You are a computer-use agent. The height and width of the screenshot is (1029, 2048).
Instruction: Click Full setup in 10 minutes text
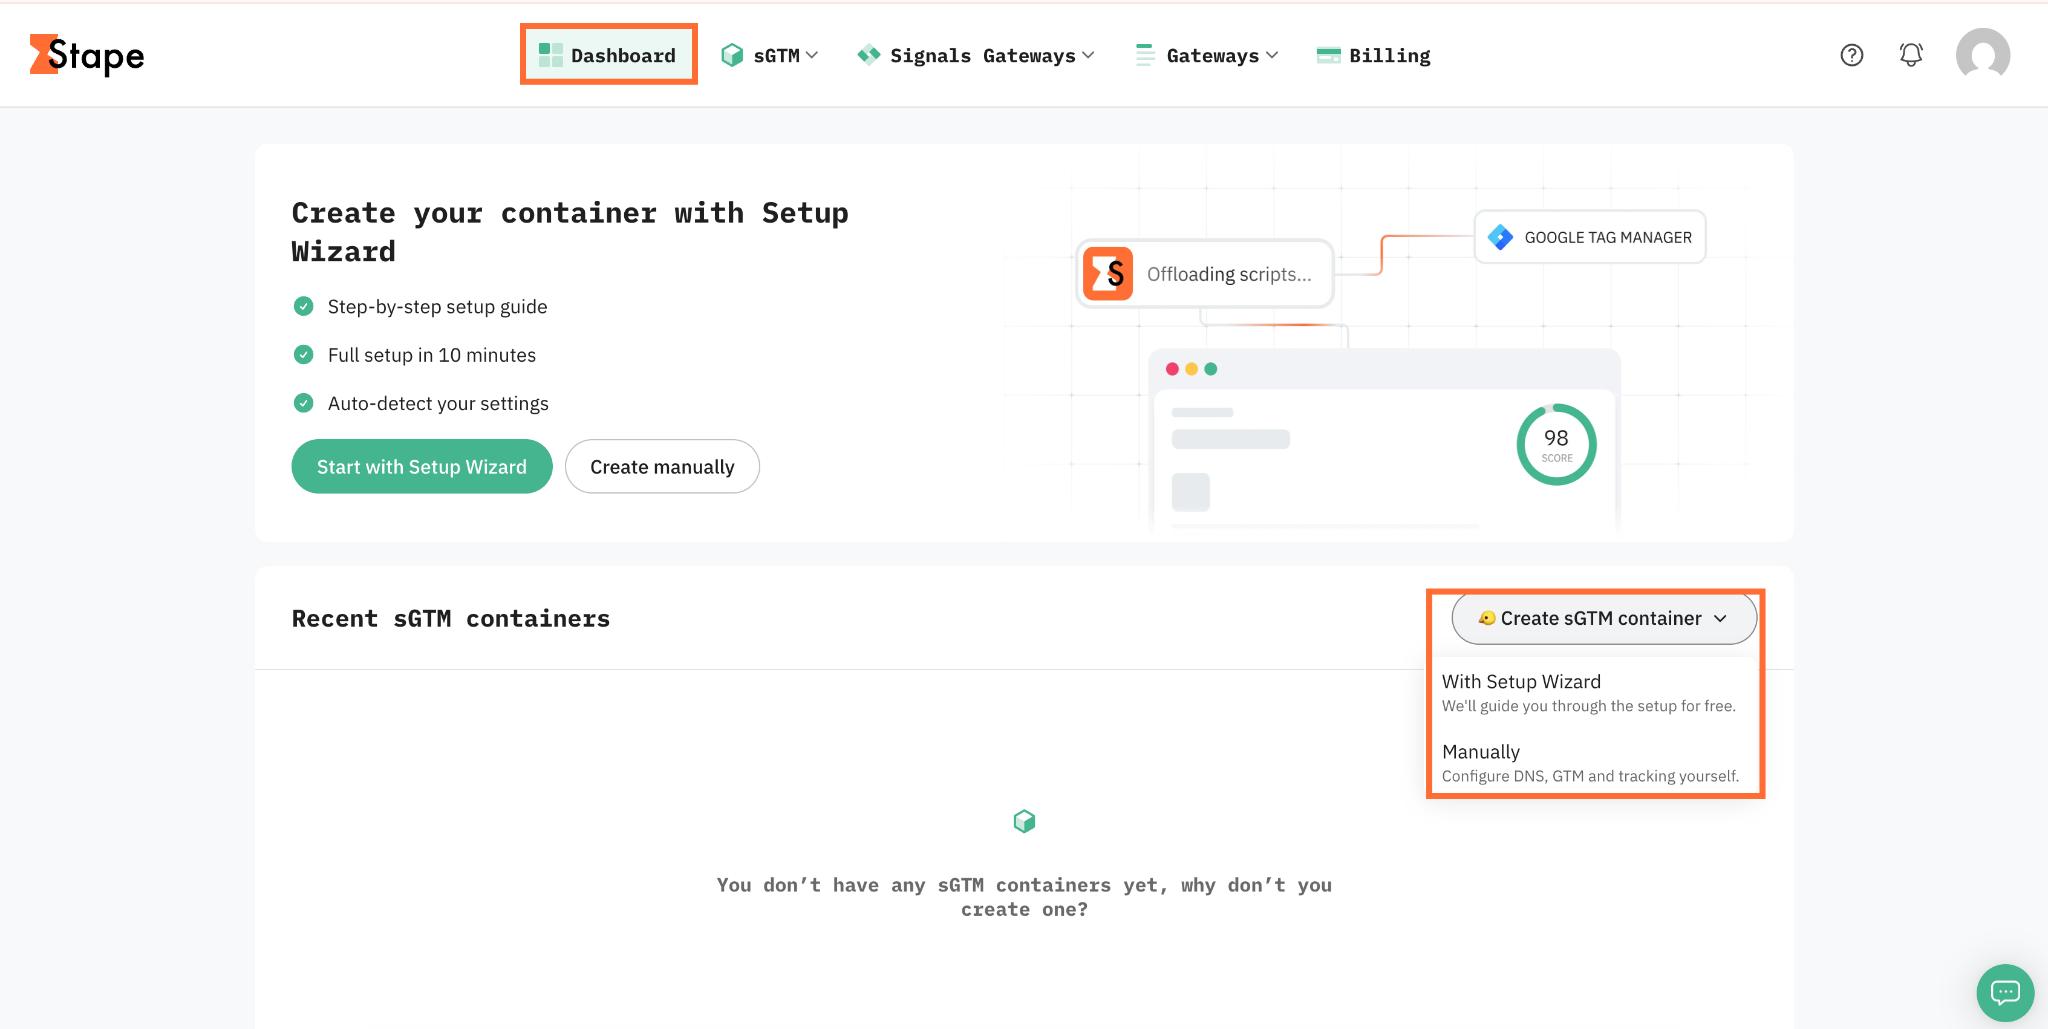click(432, 355)
